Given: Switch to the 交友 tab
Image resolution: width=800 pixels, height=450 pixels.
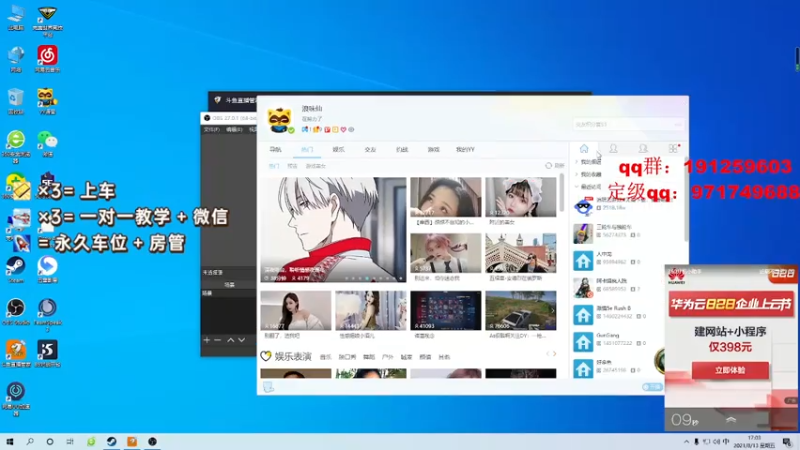Looking at the screenshot, I should click(x=370, y=149).
